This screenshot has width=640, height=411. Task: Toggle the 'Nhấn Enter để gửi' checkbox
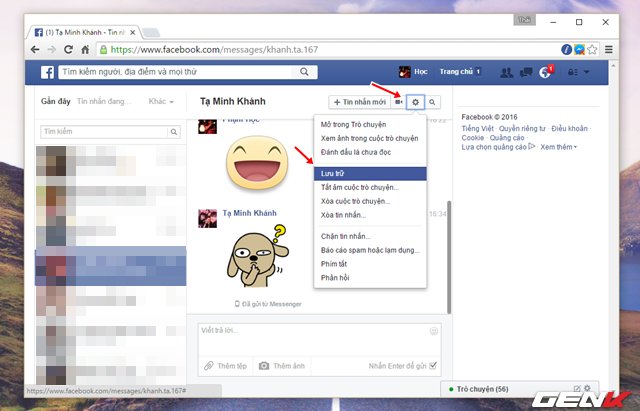[x=434, y=366]
